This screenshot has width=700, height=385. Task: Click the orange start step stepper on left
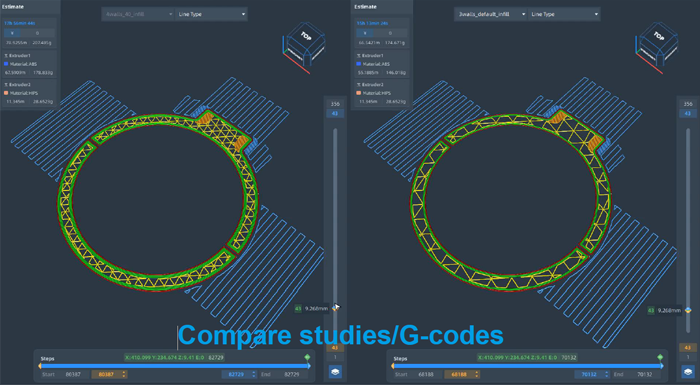pyautogui.click(x=109, y=374)
